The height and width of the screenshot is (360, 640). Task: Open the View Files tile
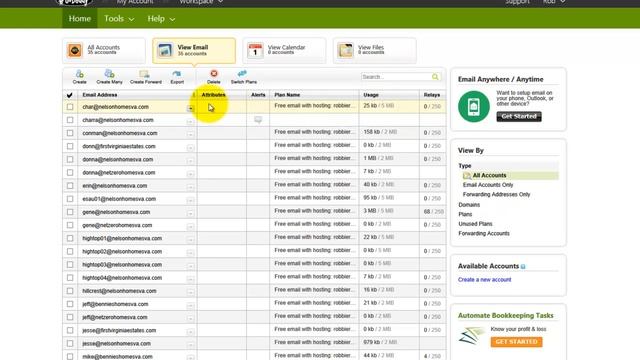tap(374, 50)
